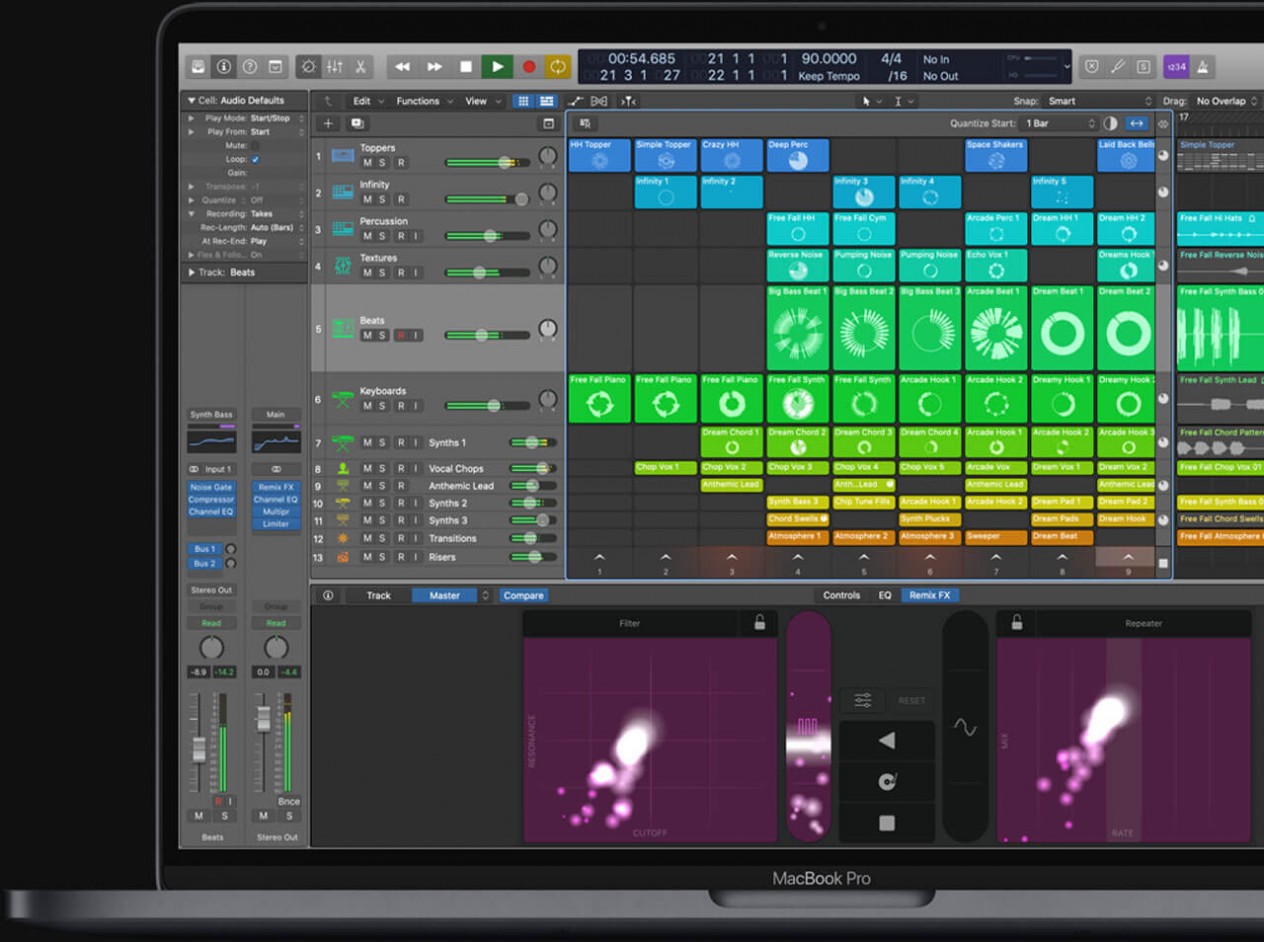
Task: Toggle the Metronome click button
Action: pos(1202,67)
